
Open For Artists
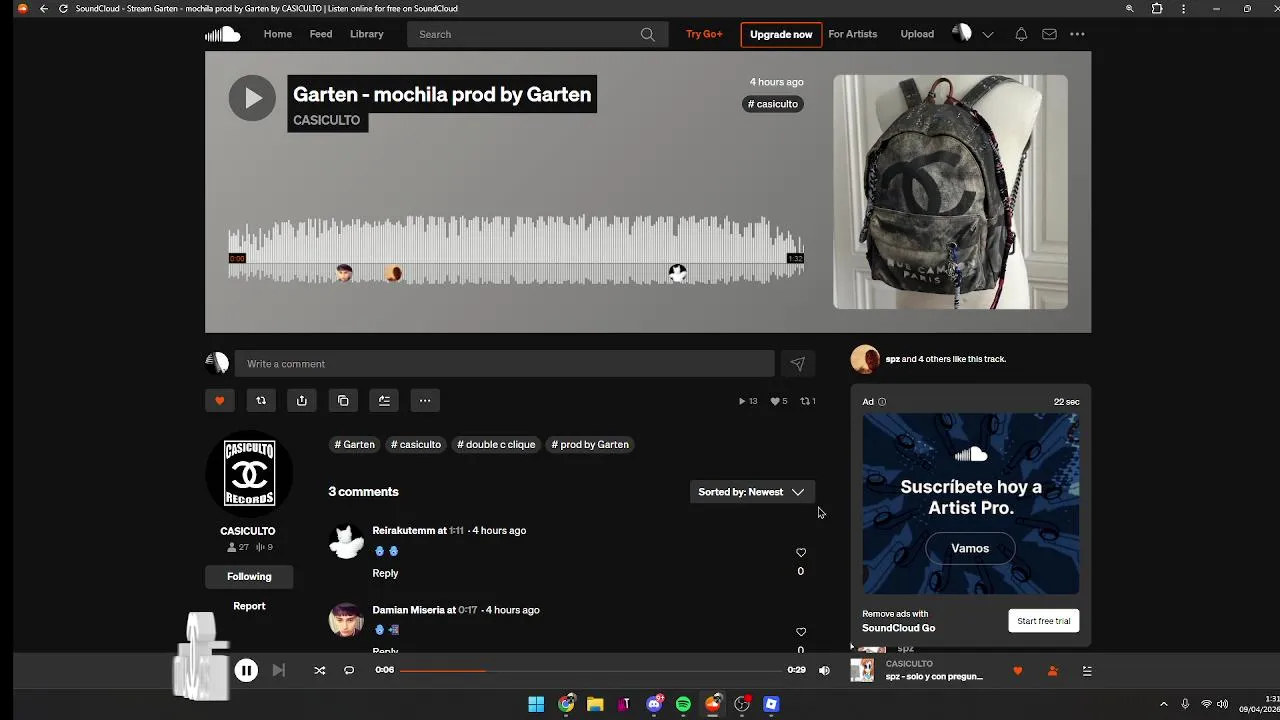point(853,34)
